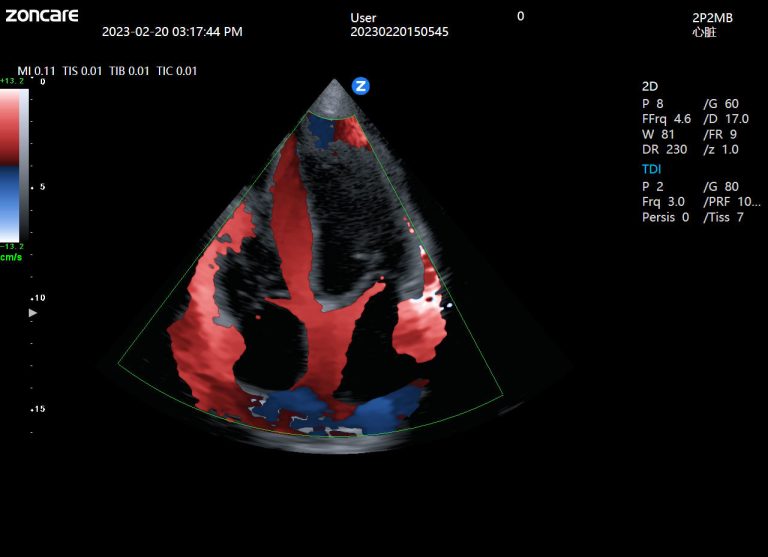Click the DR 230 dynamic range parameter
Viewport: 768px width, 557px height.
(x=664, y=150)
